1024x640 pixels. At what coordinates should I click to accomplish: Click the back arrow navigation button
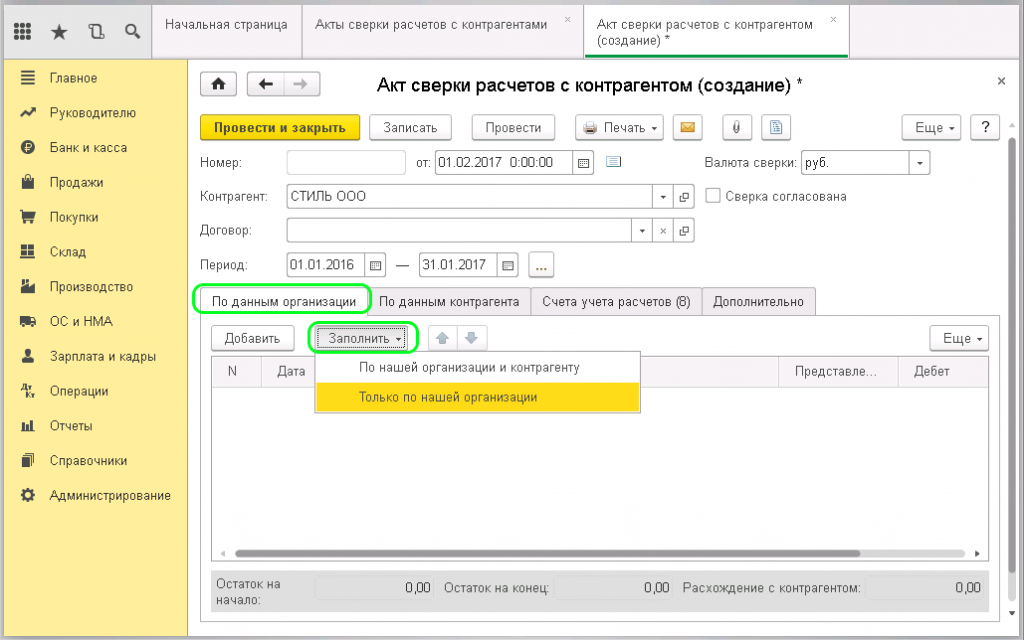[265, 84]
